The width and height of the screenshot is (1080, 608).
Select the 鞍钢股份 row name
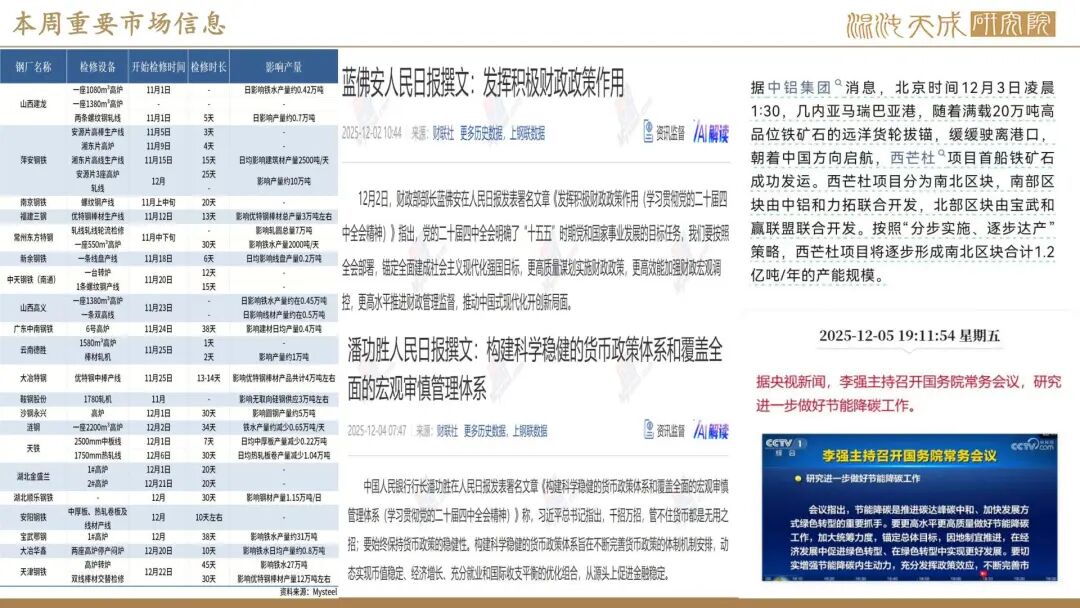(33, 399)
